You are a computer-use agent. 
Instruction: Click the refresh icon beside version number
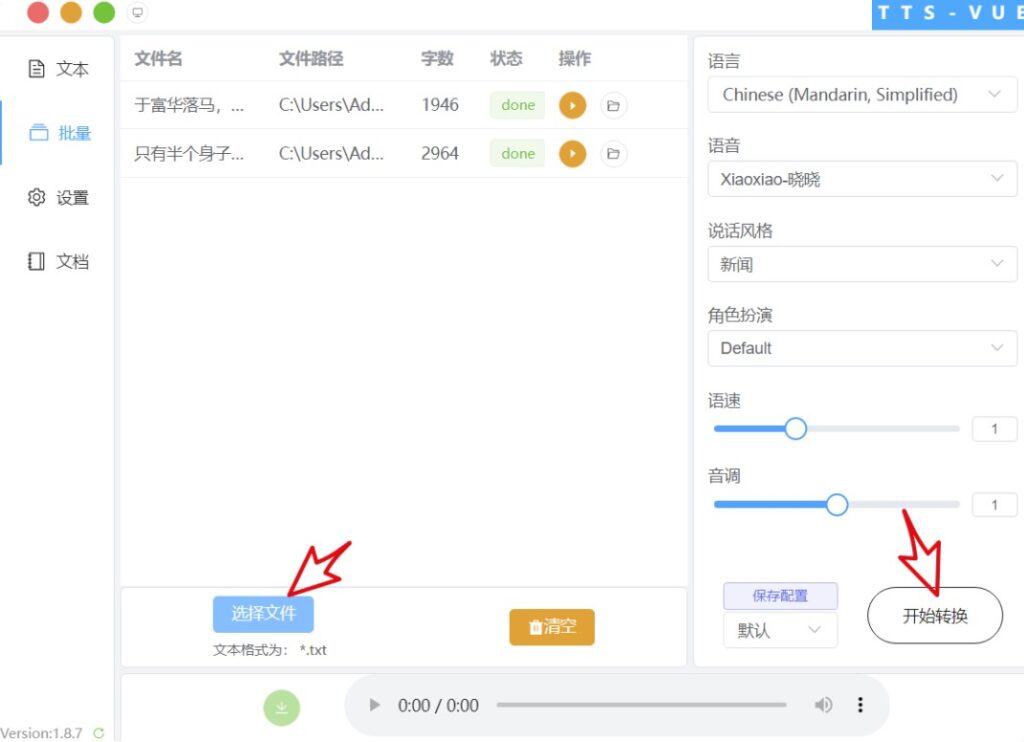click(98, 733)
